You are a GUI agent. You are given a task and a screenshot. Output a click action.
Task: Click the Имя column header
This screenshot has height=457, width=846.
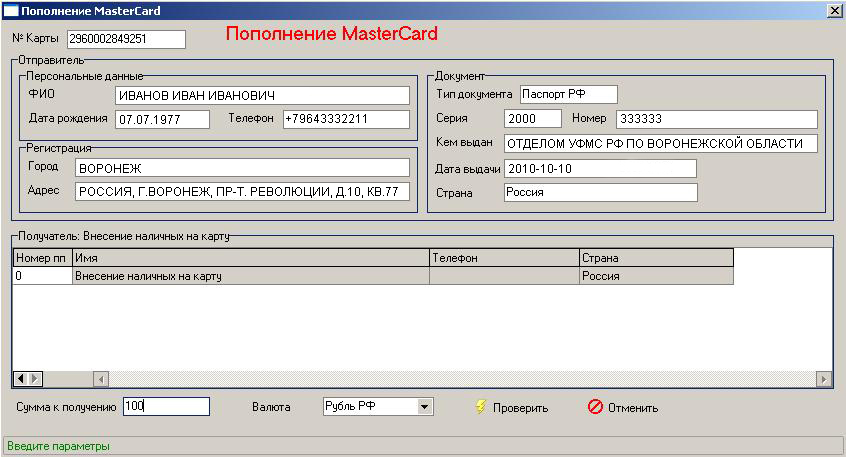pos(251,258)
